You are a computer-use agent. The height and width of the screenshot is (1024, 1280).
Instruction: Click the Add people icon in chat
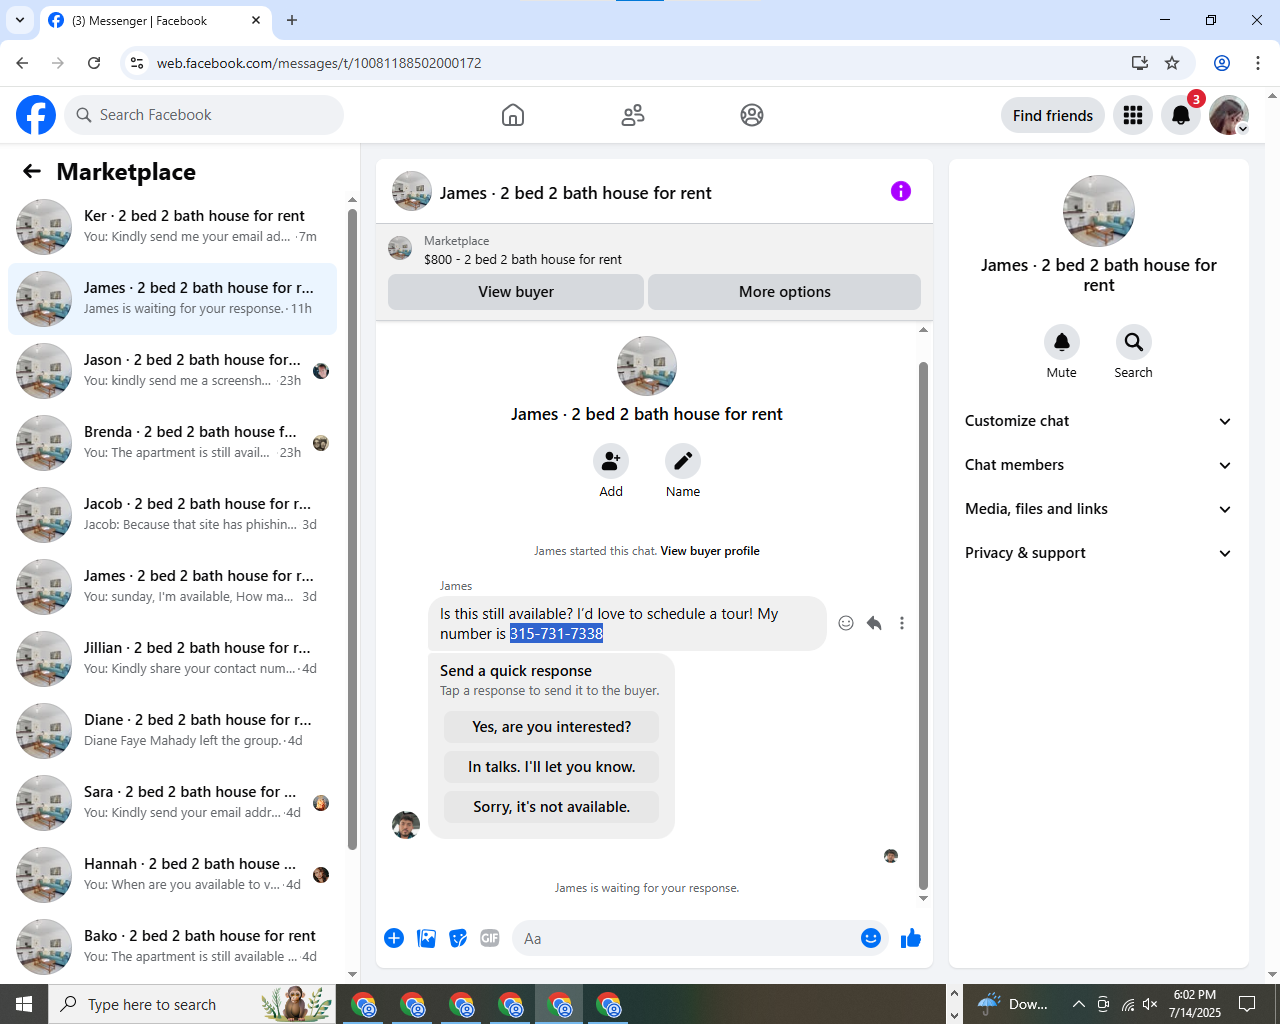[611, 461]
